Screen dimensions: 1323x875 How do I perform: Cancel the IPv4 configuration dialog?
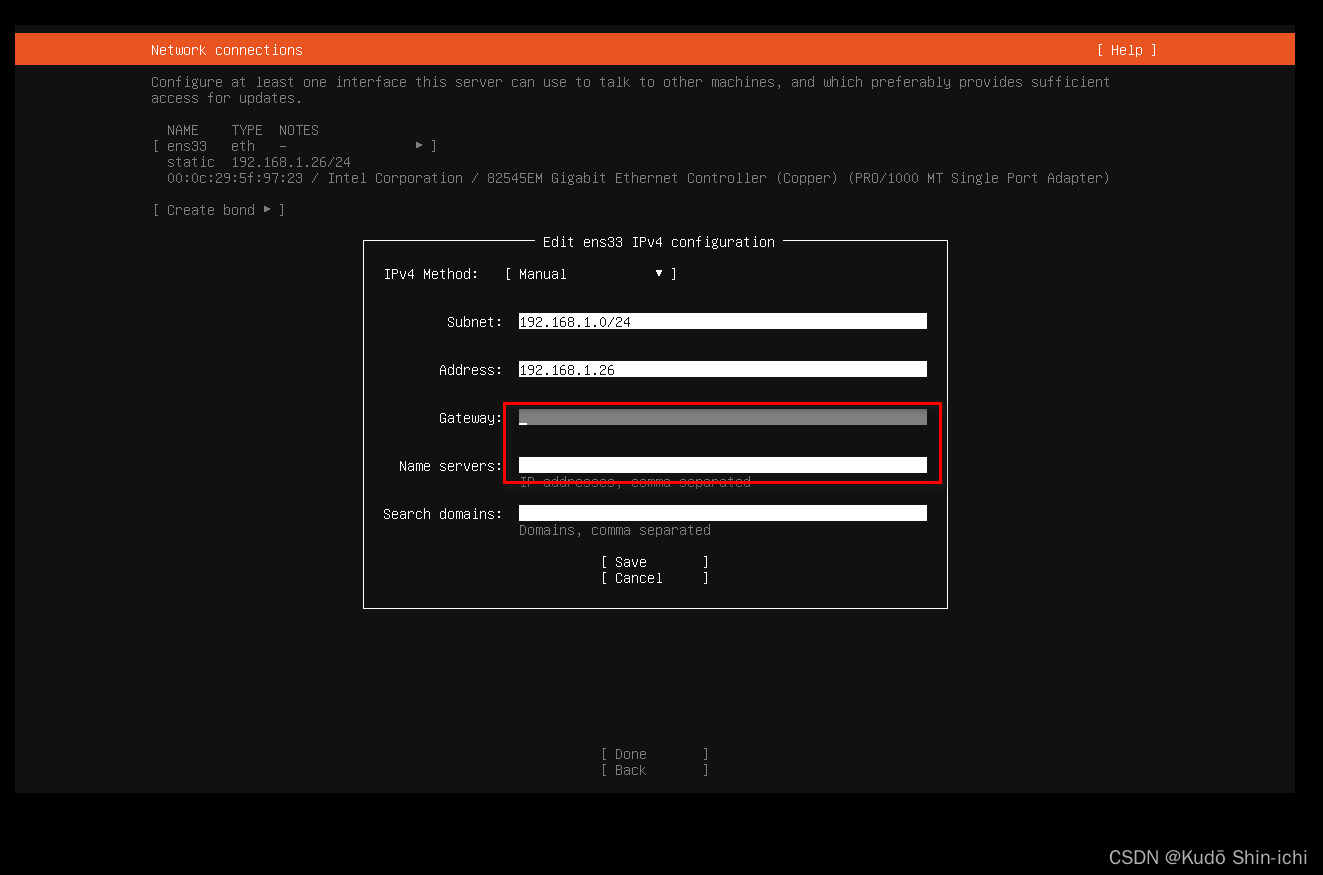(655, 578)
